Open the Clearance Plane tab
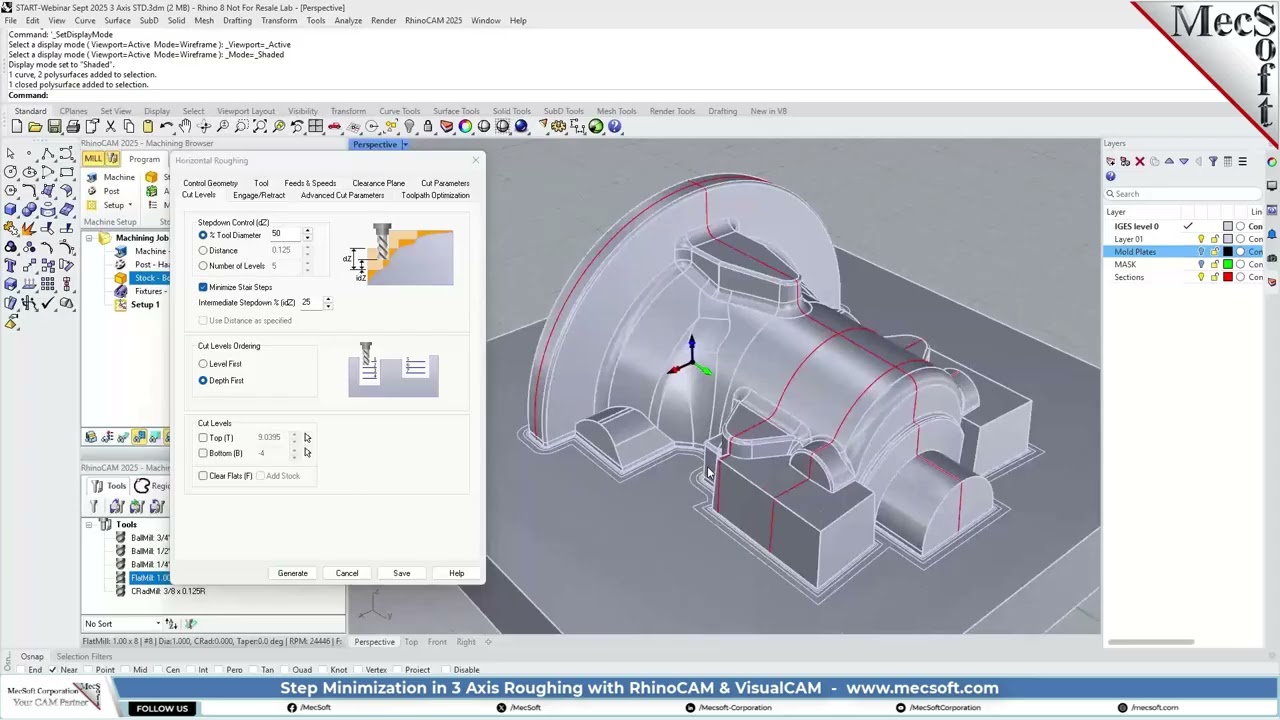1280x720 pixels. [378, 184]
